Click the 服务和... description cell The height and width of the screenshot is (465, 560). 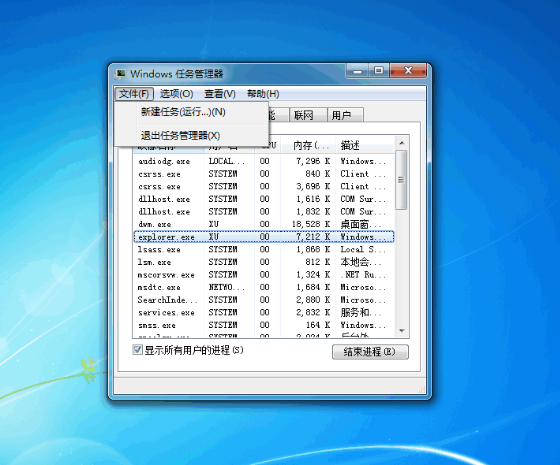pos(361,312)
